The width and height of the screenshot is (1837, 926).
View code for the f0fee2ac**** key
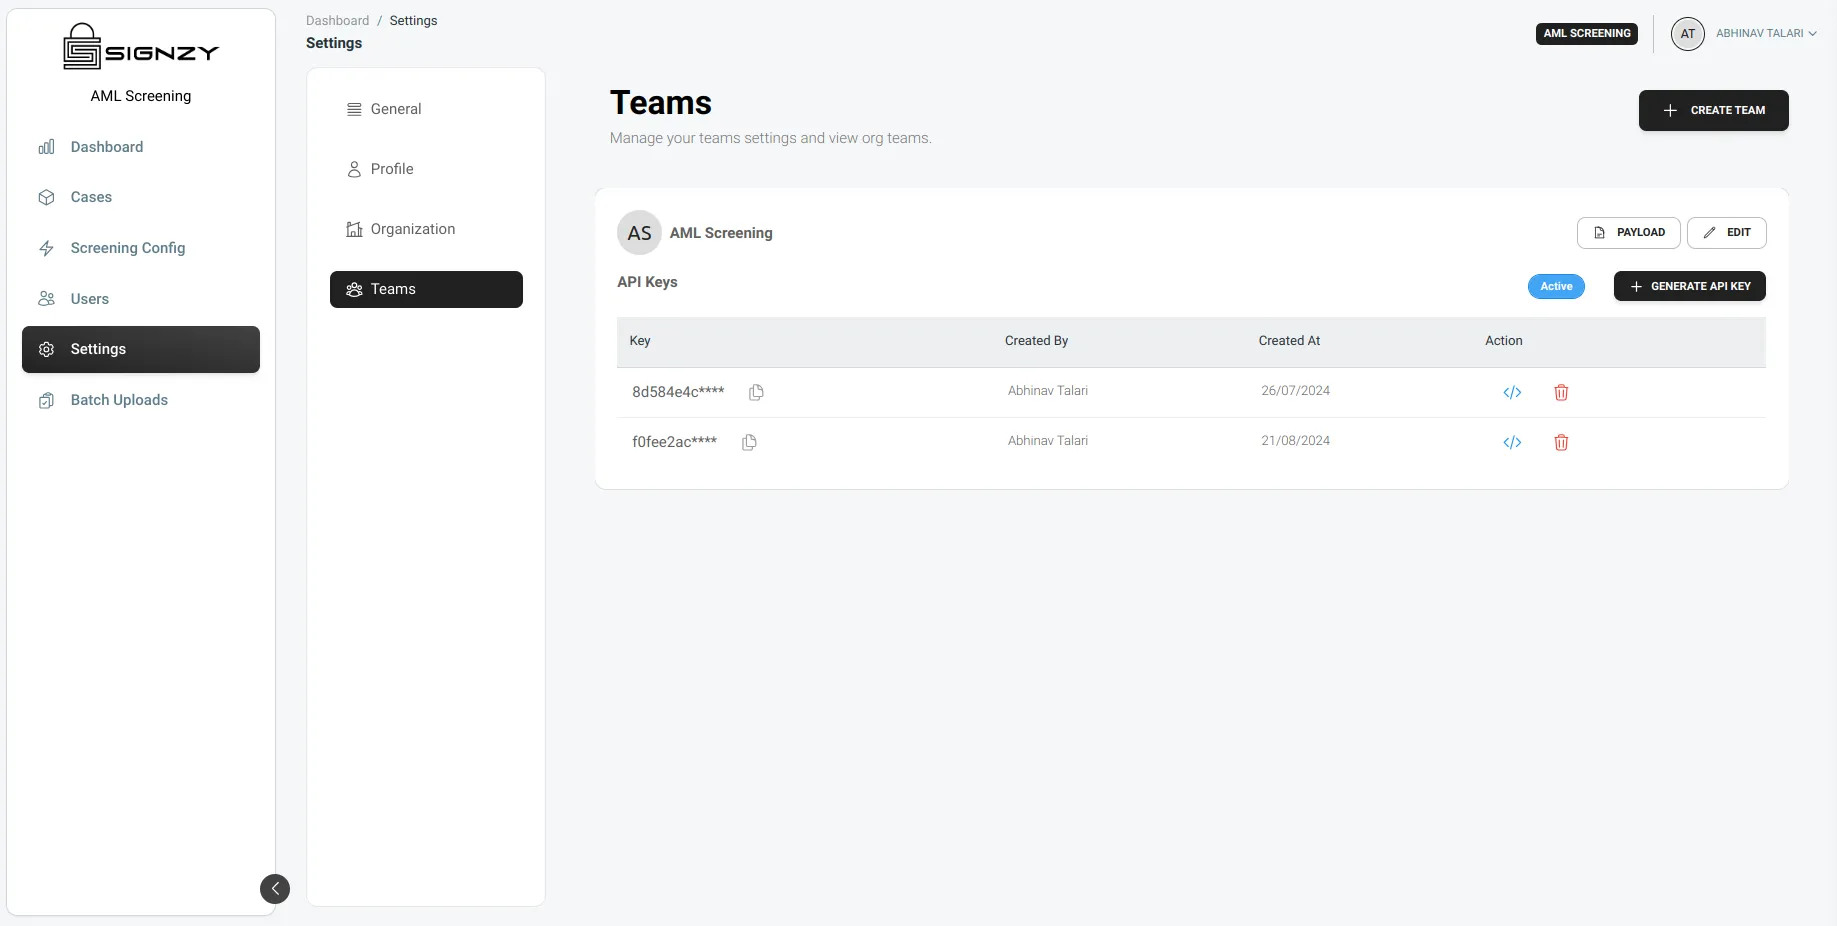(x=1512, y=442)
